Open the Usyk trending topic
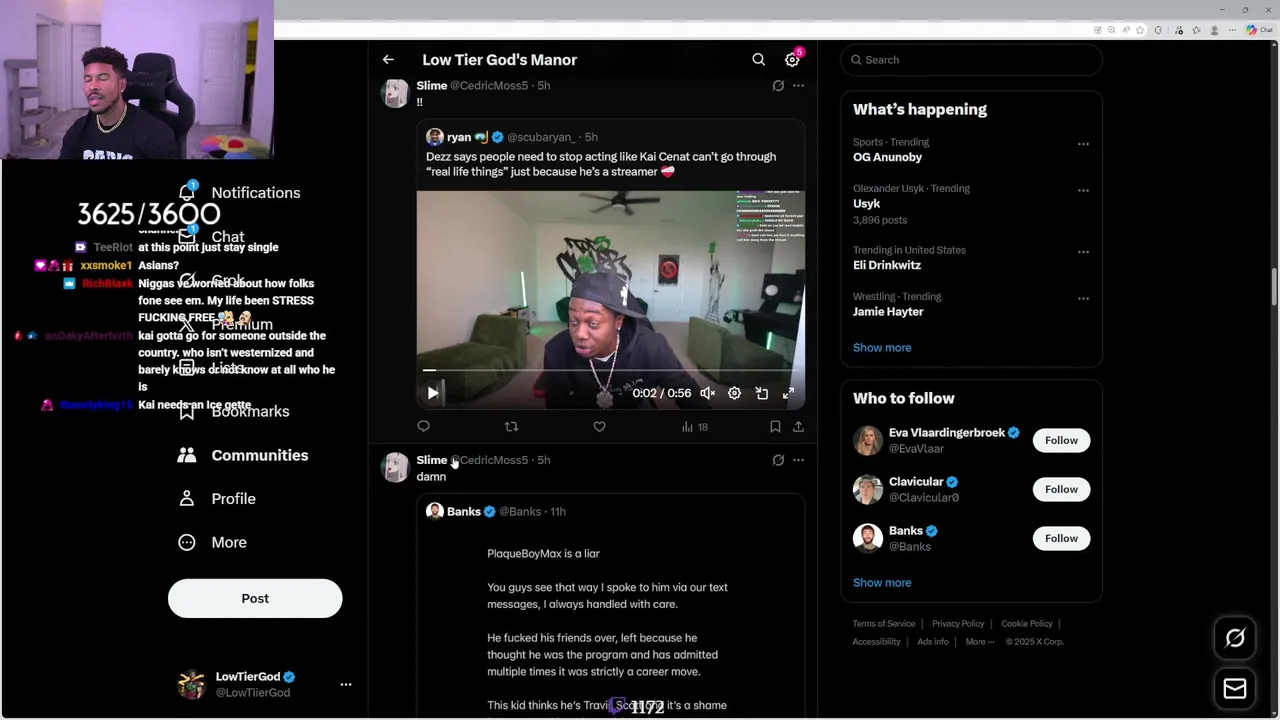The height and width of the screenshot is (720, 1280). point(866,203)
